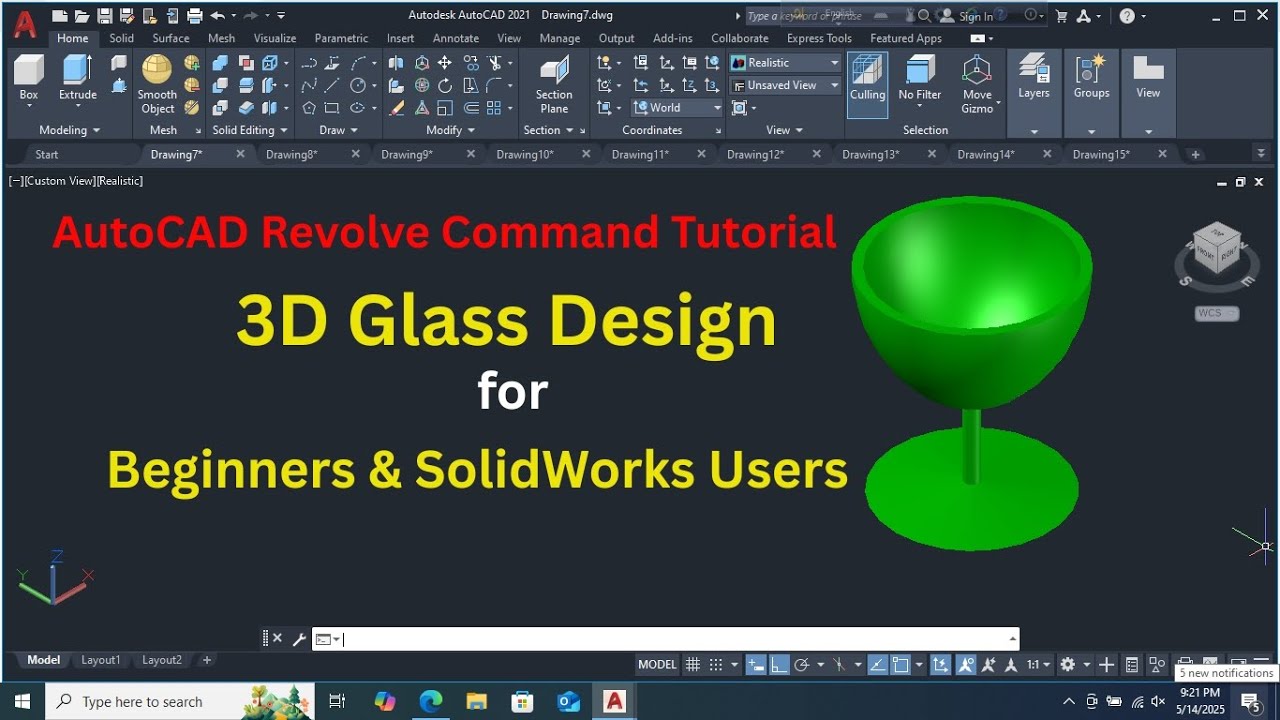Open the World UCS dropdown
Image resolution: width=1280 pixels, height=720 pixels.
(676, 108)
